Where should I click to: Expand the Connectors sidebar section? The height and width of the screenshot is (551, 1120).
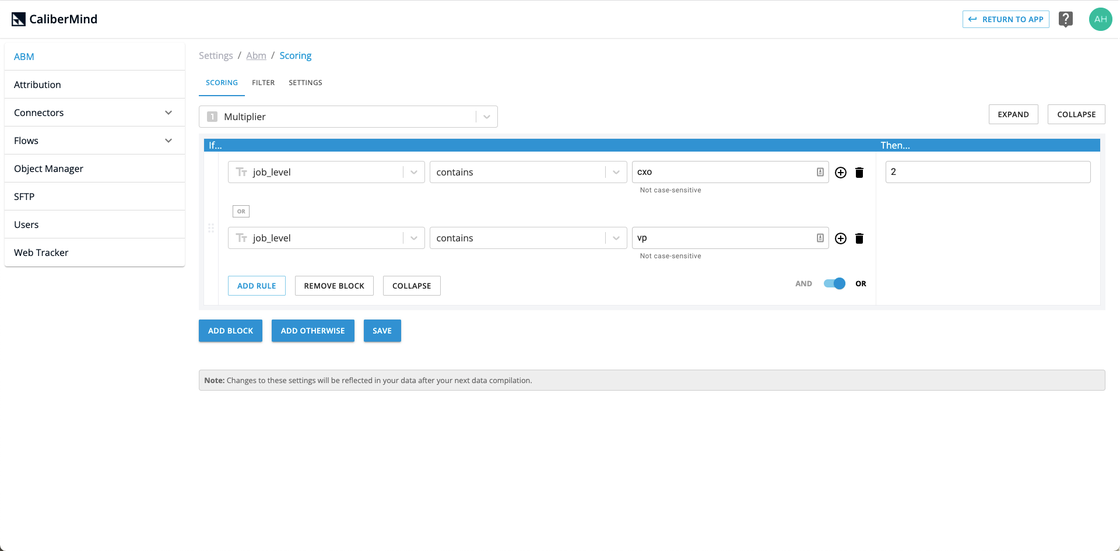click(94, 113)
